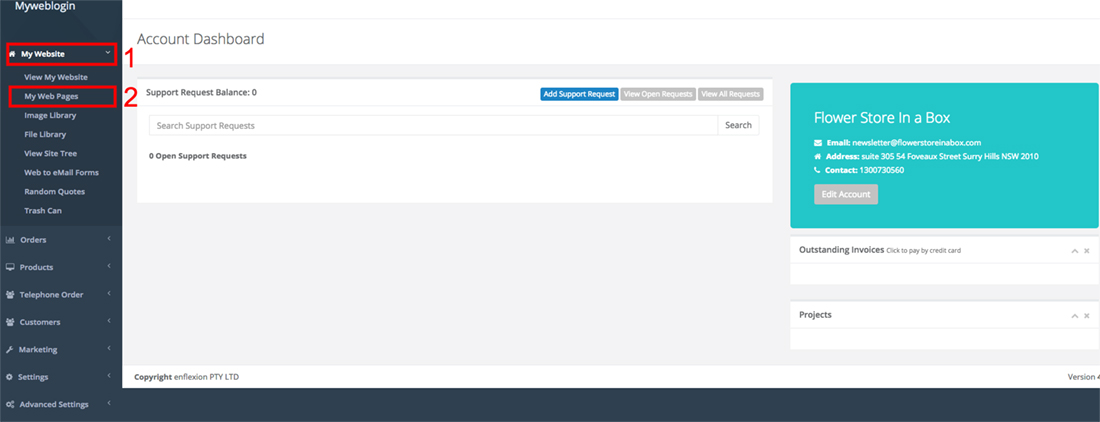This screenshot has height=422, width=1100.
Task: Click the phone icon beside Contact
Action: (x=817, y=170)
